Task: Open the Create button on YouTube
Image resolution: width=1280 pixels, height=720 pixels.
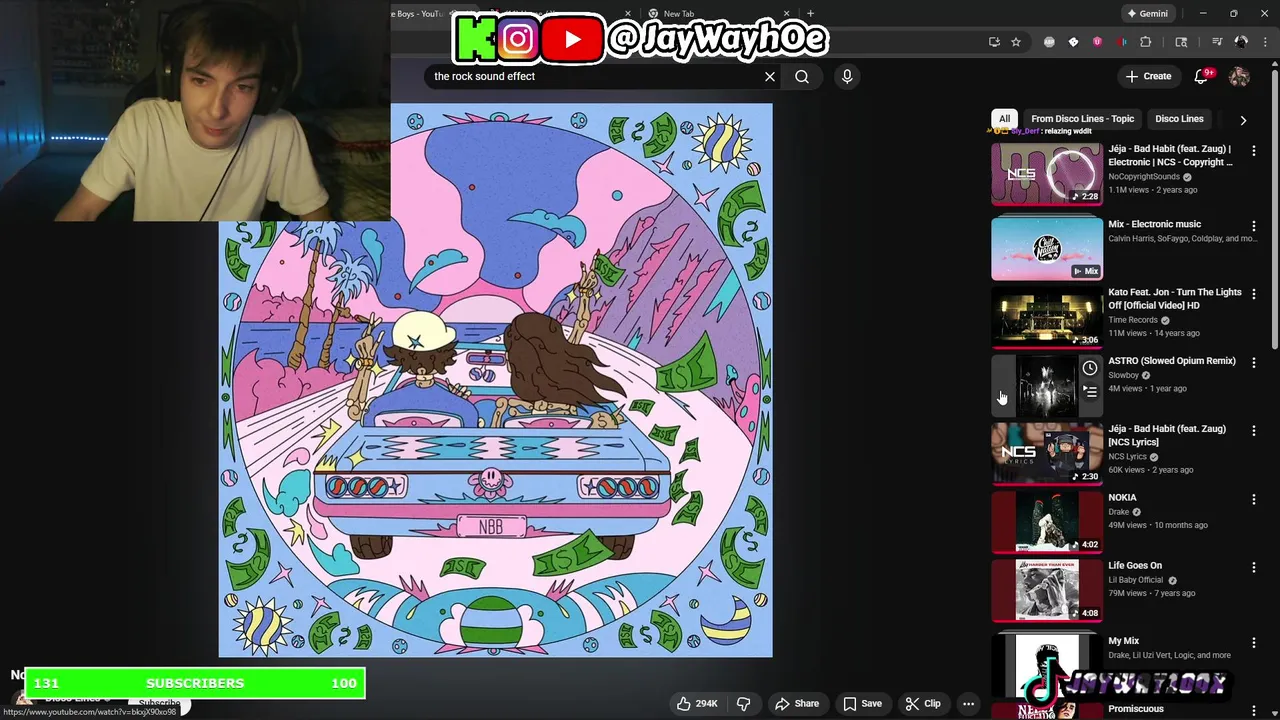Action: point(1148,76)
